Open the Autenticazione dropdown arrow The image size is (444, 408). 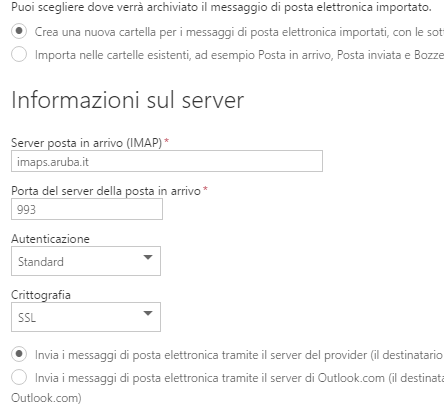148,257
